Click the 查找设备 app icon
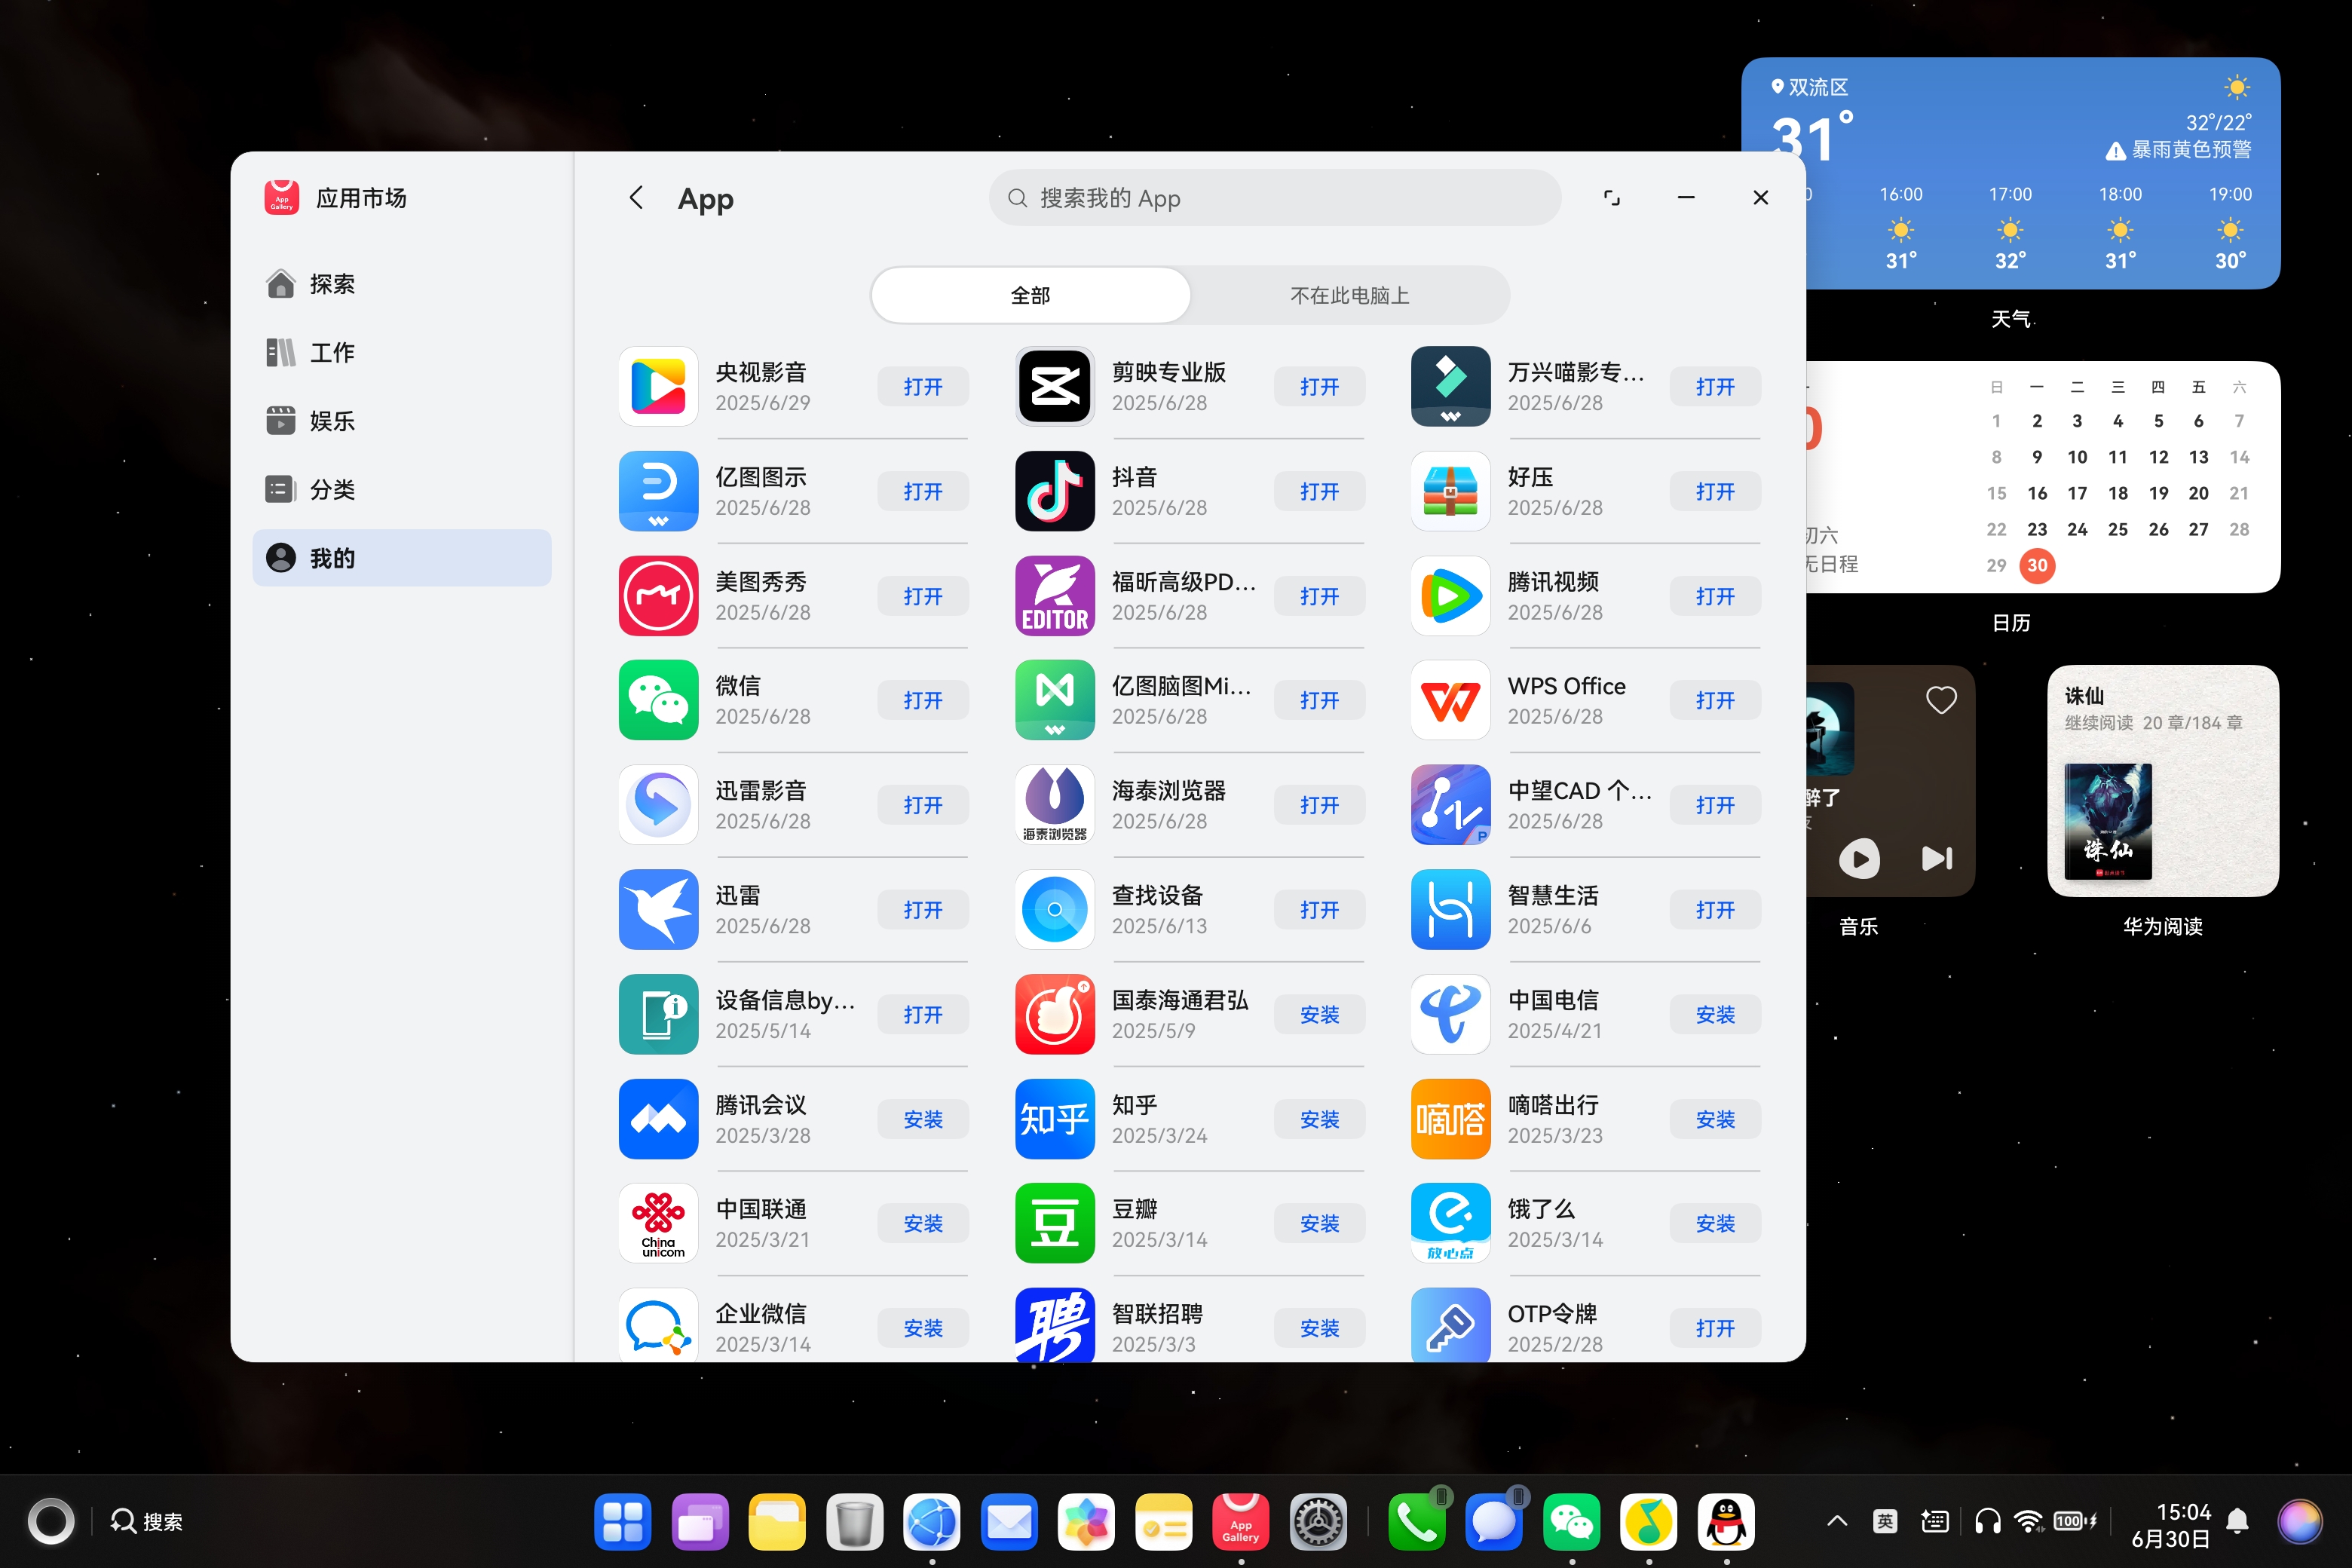The height and width of the screenshot is (1568, 2352). (1054, 909)
